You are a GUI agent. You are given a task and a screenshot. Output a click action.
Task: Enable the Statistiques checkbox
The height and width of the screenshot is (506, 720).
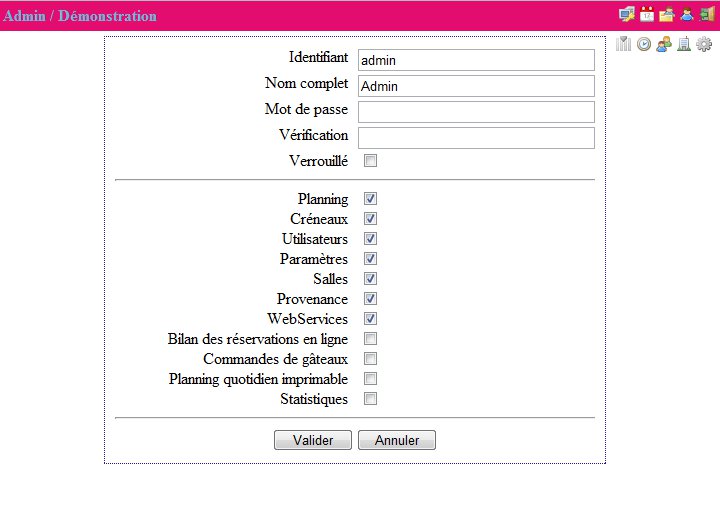pos(370,399)
